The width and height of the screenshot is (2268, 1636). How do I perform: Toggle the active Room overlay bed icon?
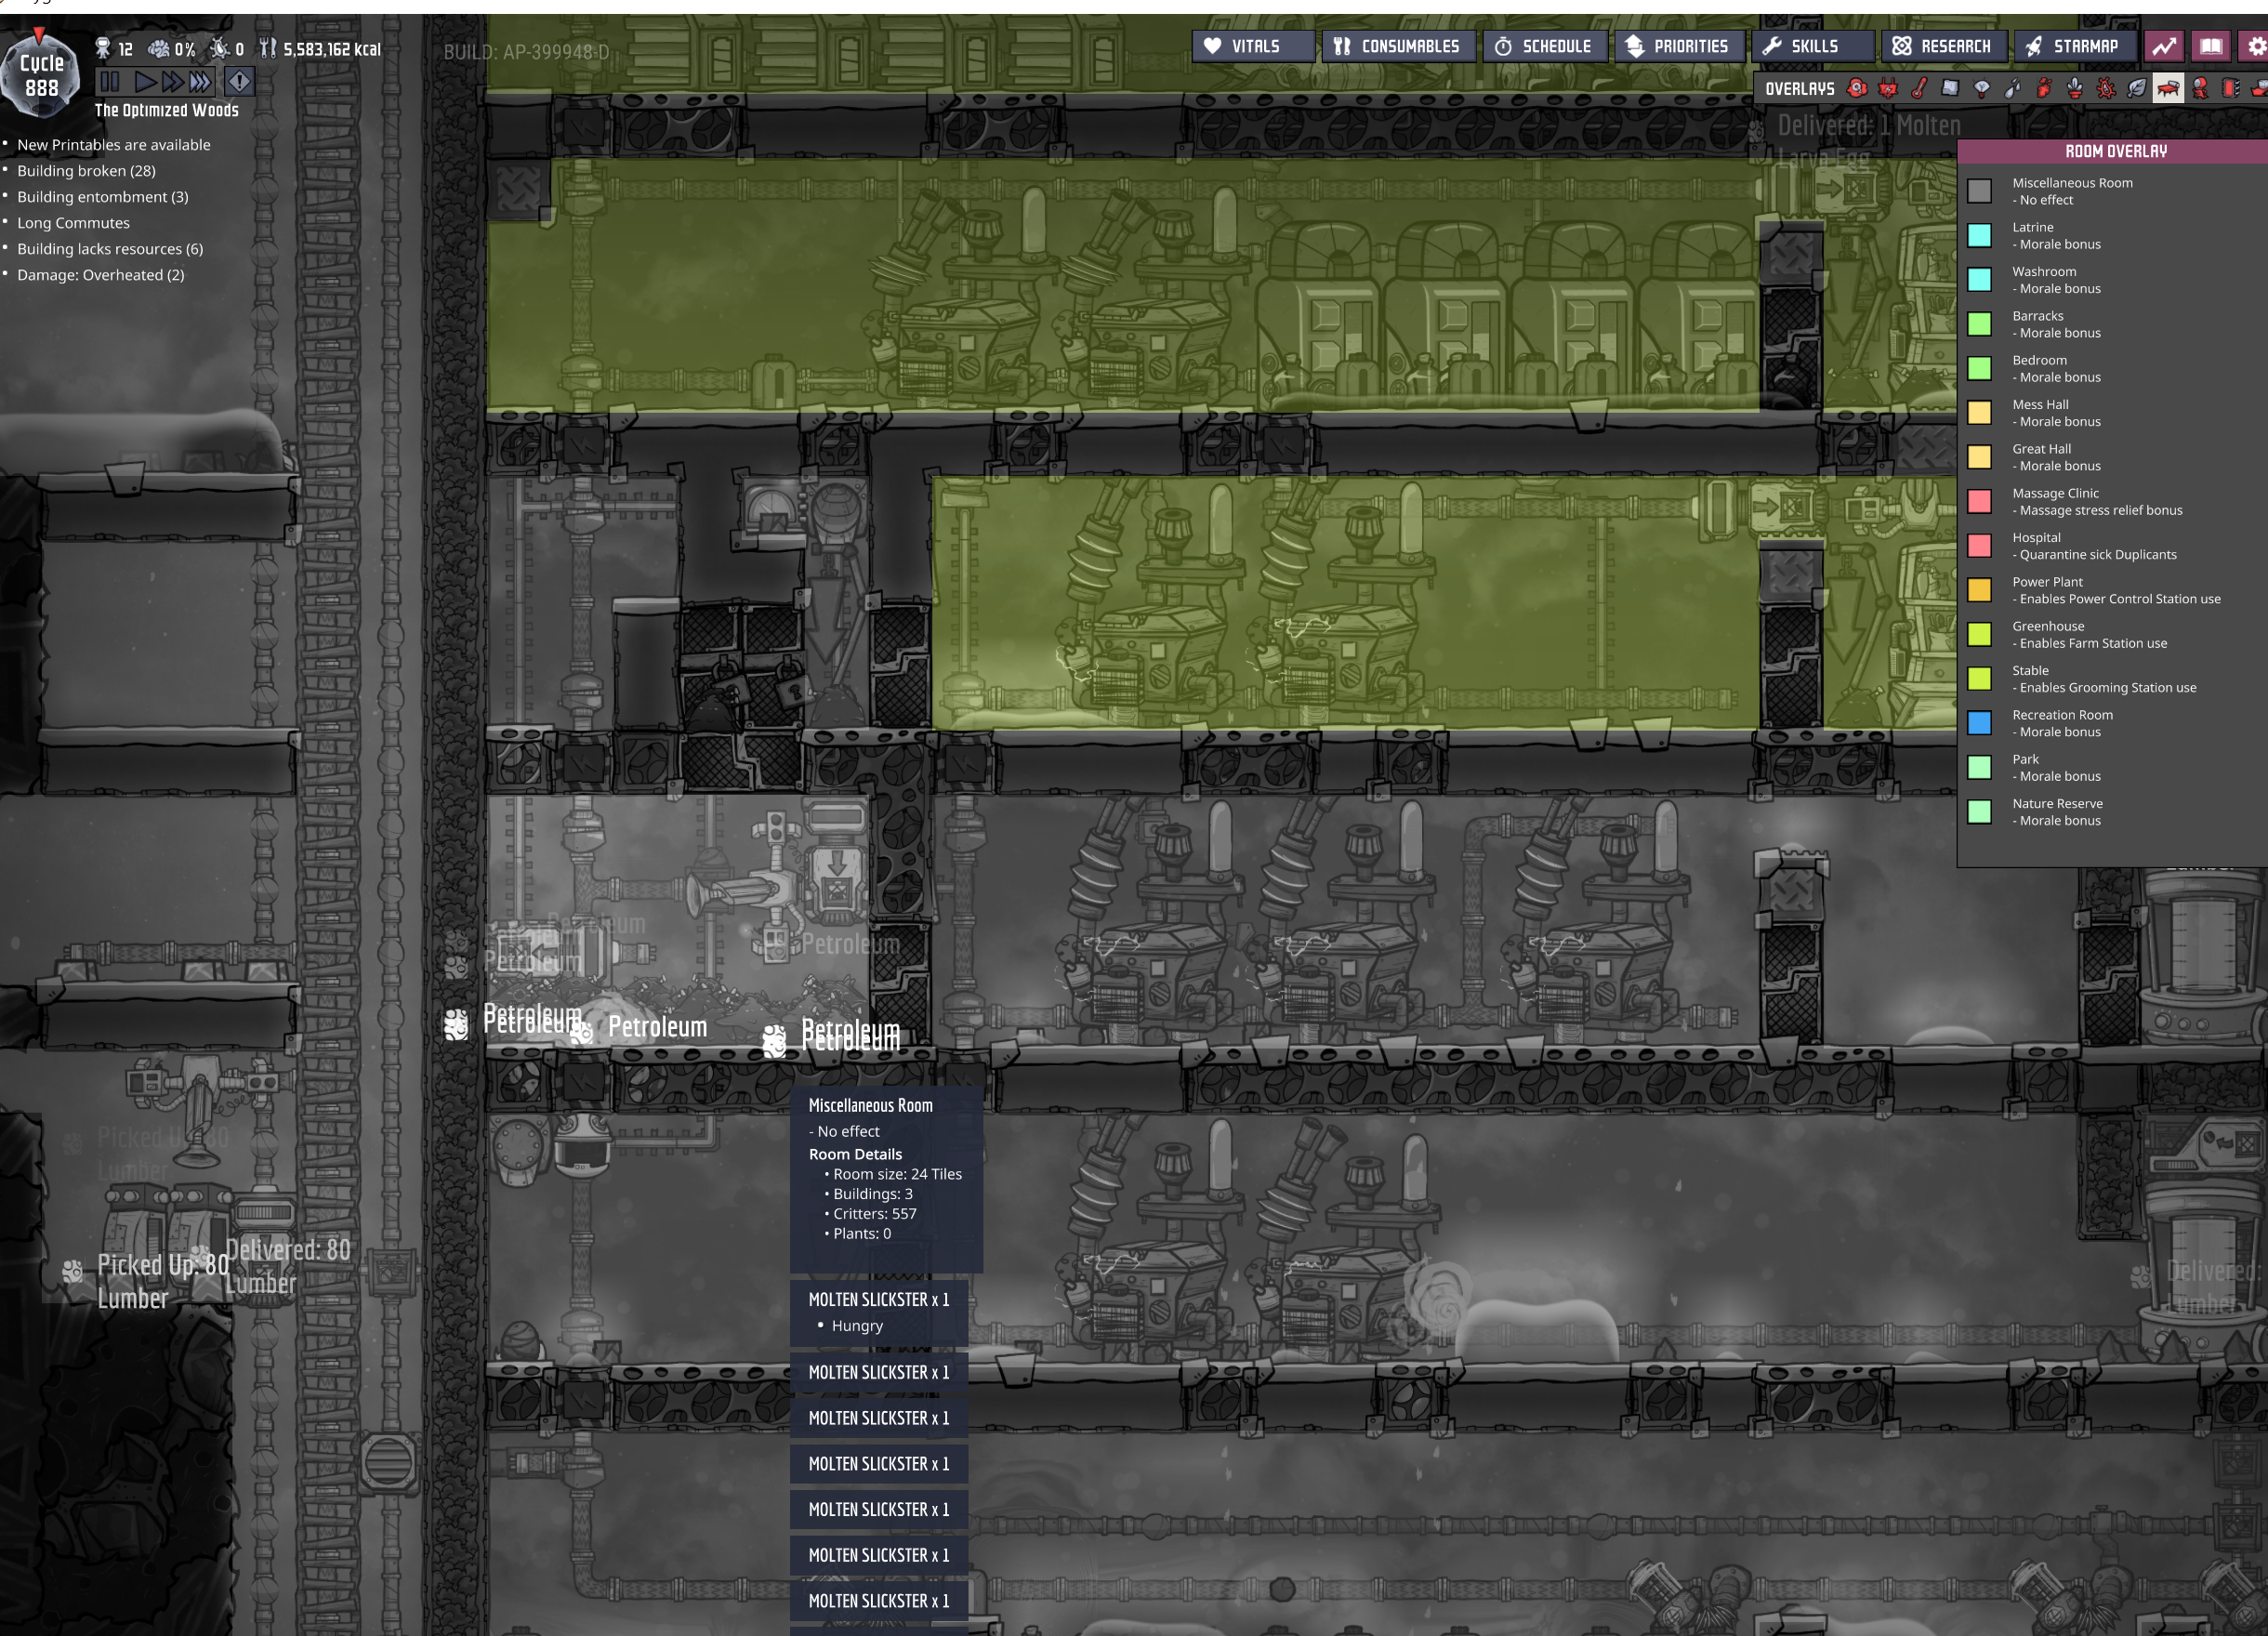pos(2168,89)
